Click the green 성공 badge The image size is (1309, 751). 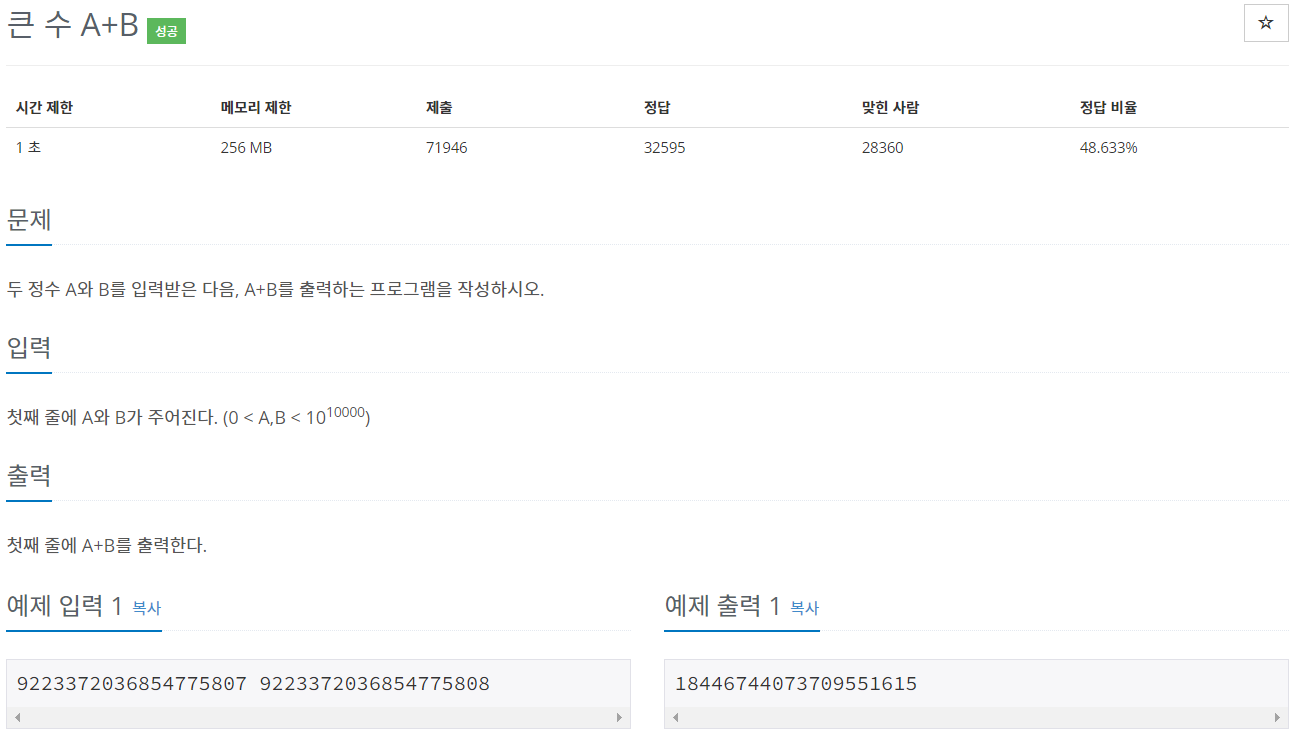[x=166, y=31]
